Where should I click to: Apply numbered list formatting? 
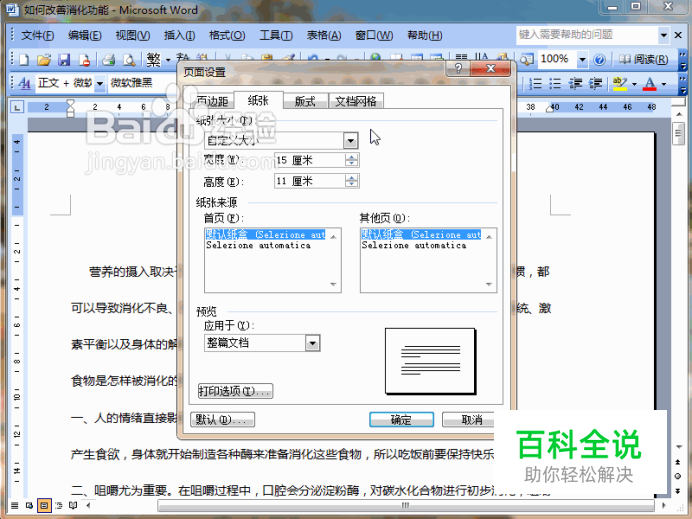535,83
